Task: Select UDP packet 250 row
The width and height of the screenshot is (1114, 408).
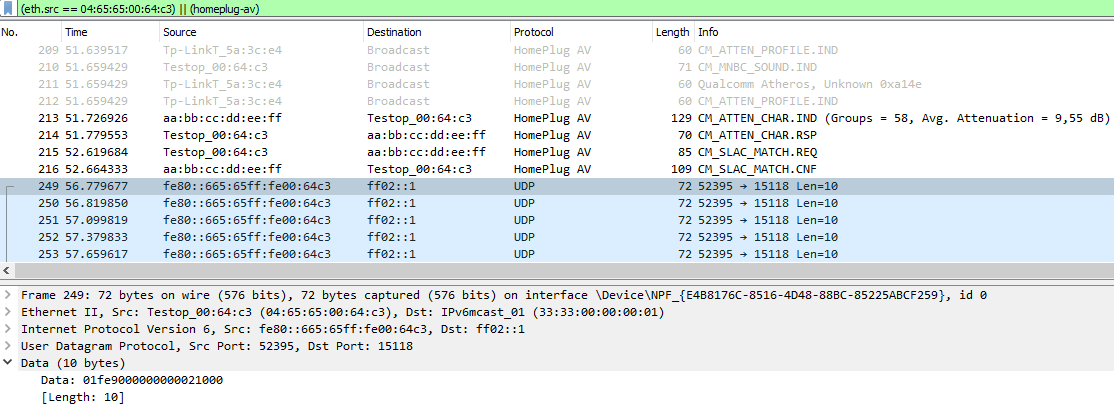Action: [557, 203]
